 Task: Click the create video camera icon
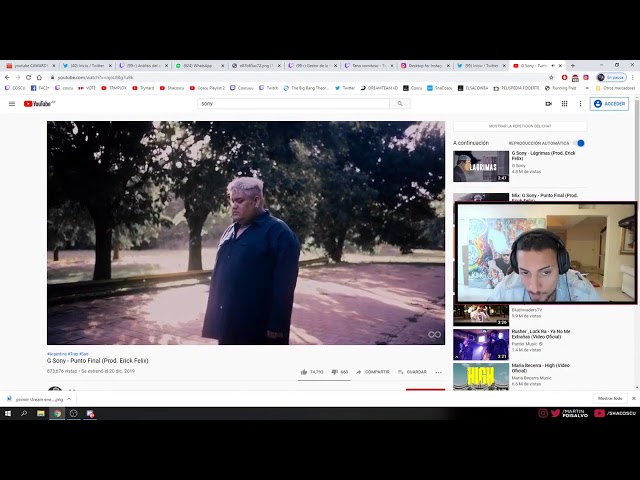pyautogui.click(x=549, y=104)
